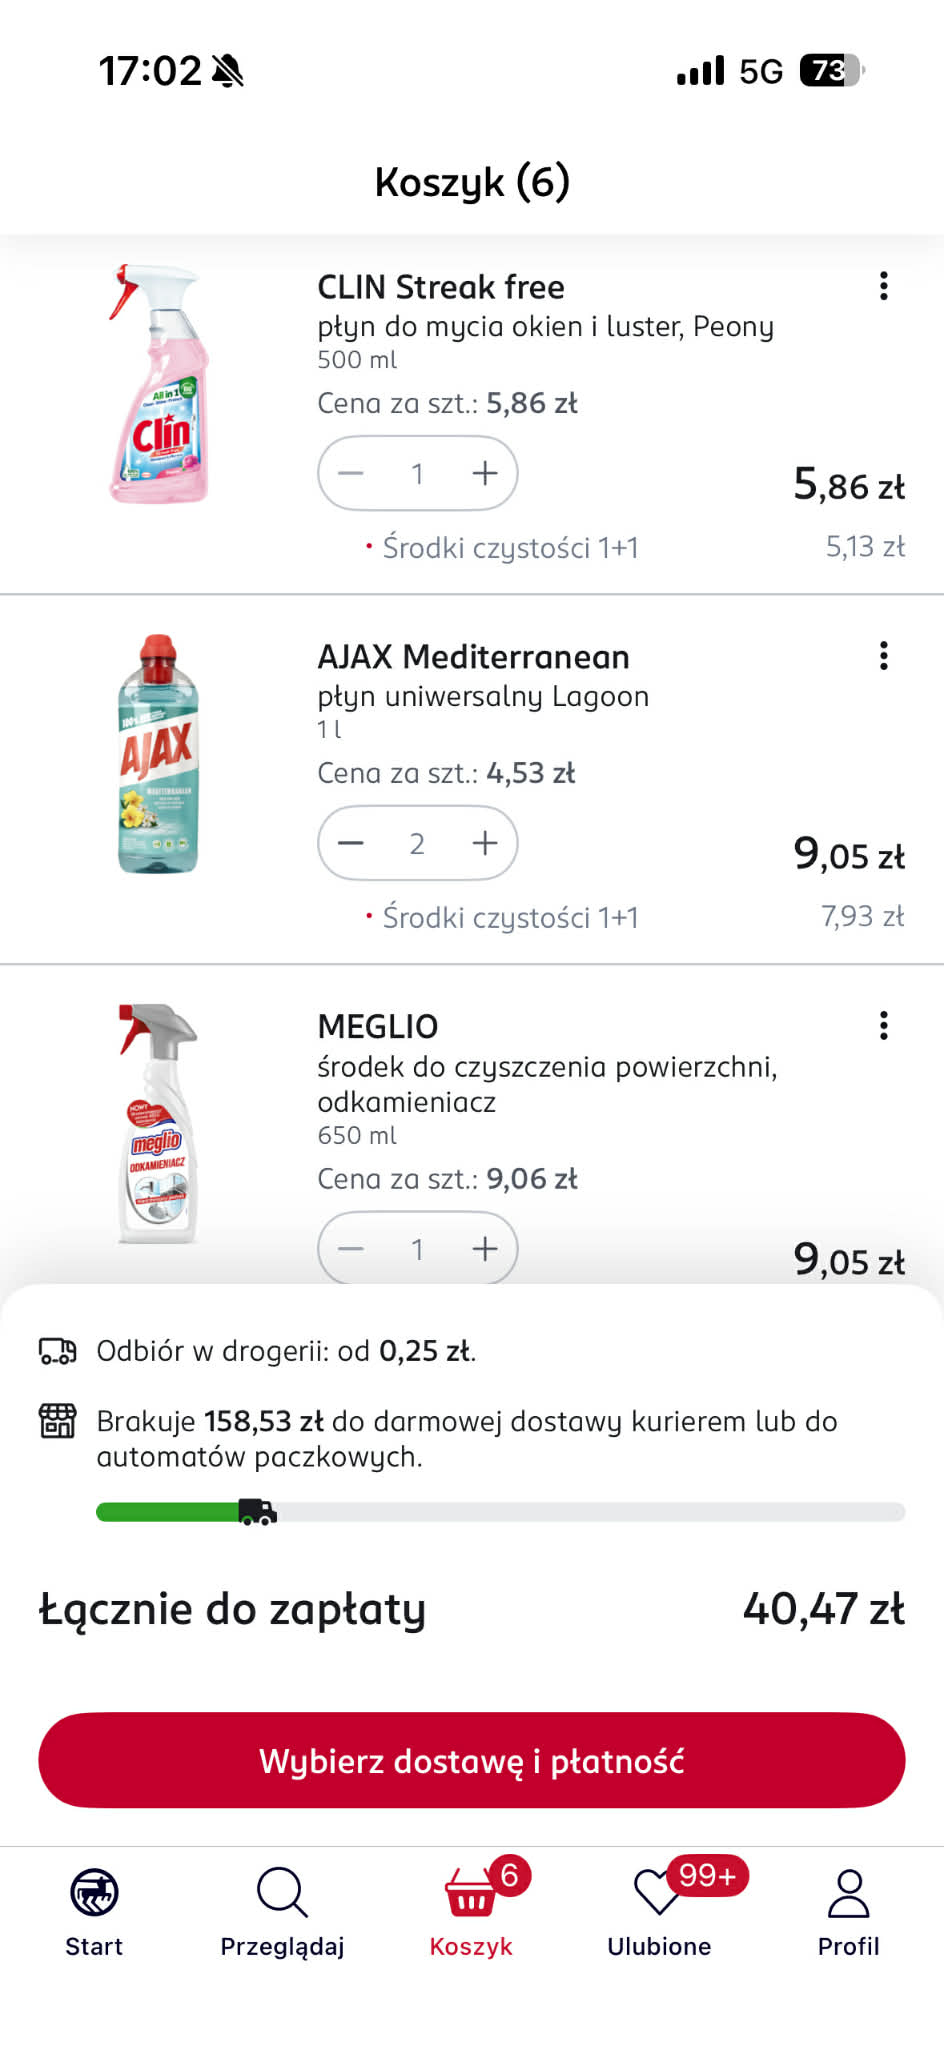Image resolution: width=944 pixels, height=2046 pixels.
Task: Open options menu for AJAX Mediterranean
Action: point(883,656)
